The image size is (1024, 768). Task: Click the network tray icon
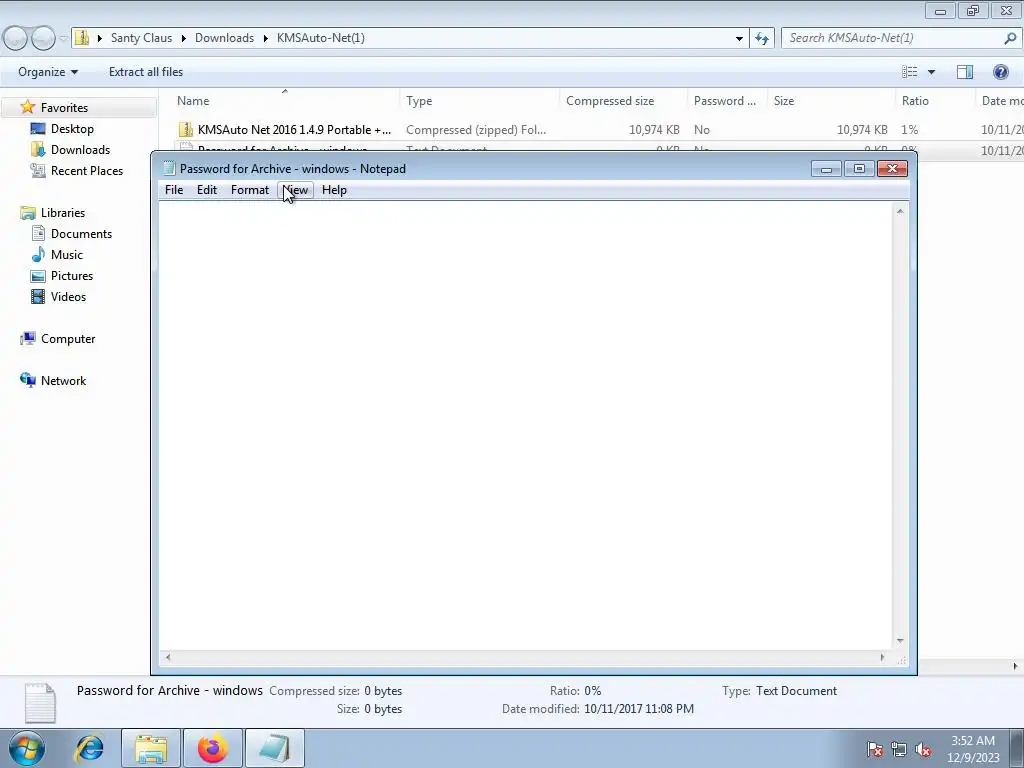point(899,749)
